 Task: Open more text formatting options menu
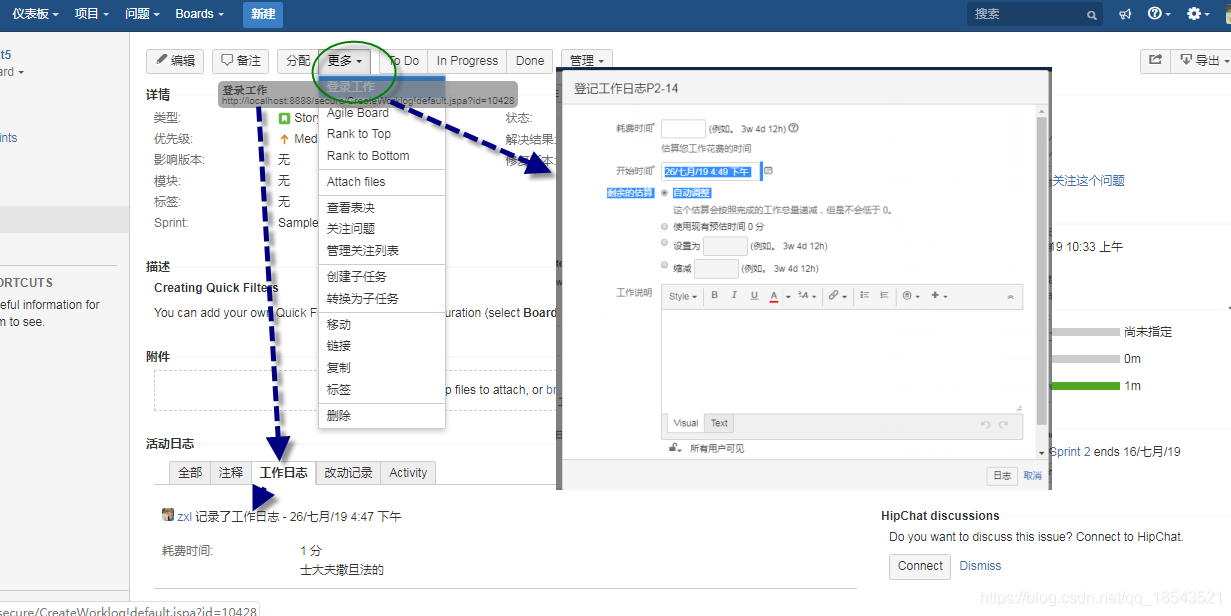807,296
